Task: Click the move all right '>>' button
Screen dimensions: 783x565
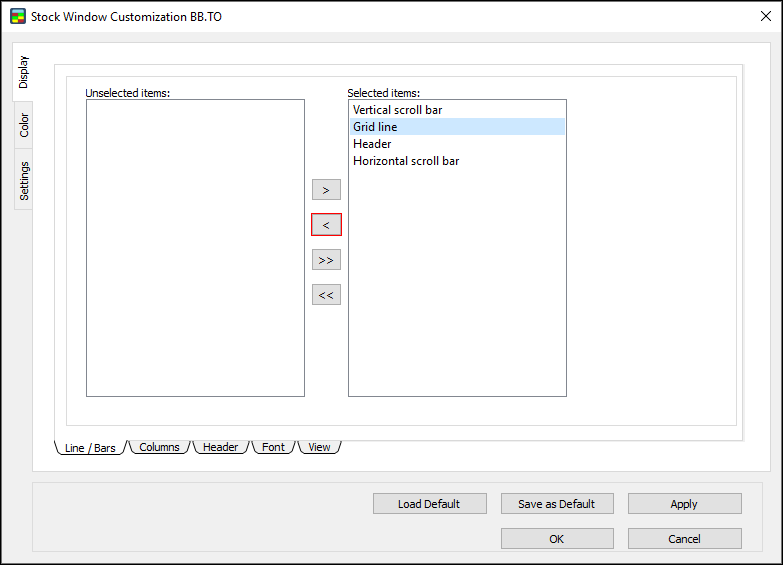Action: (326, 260)
